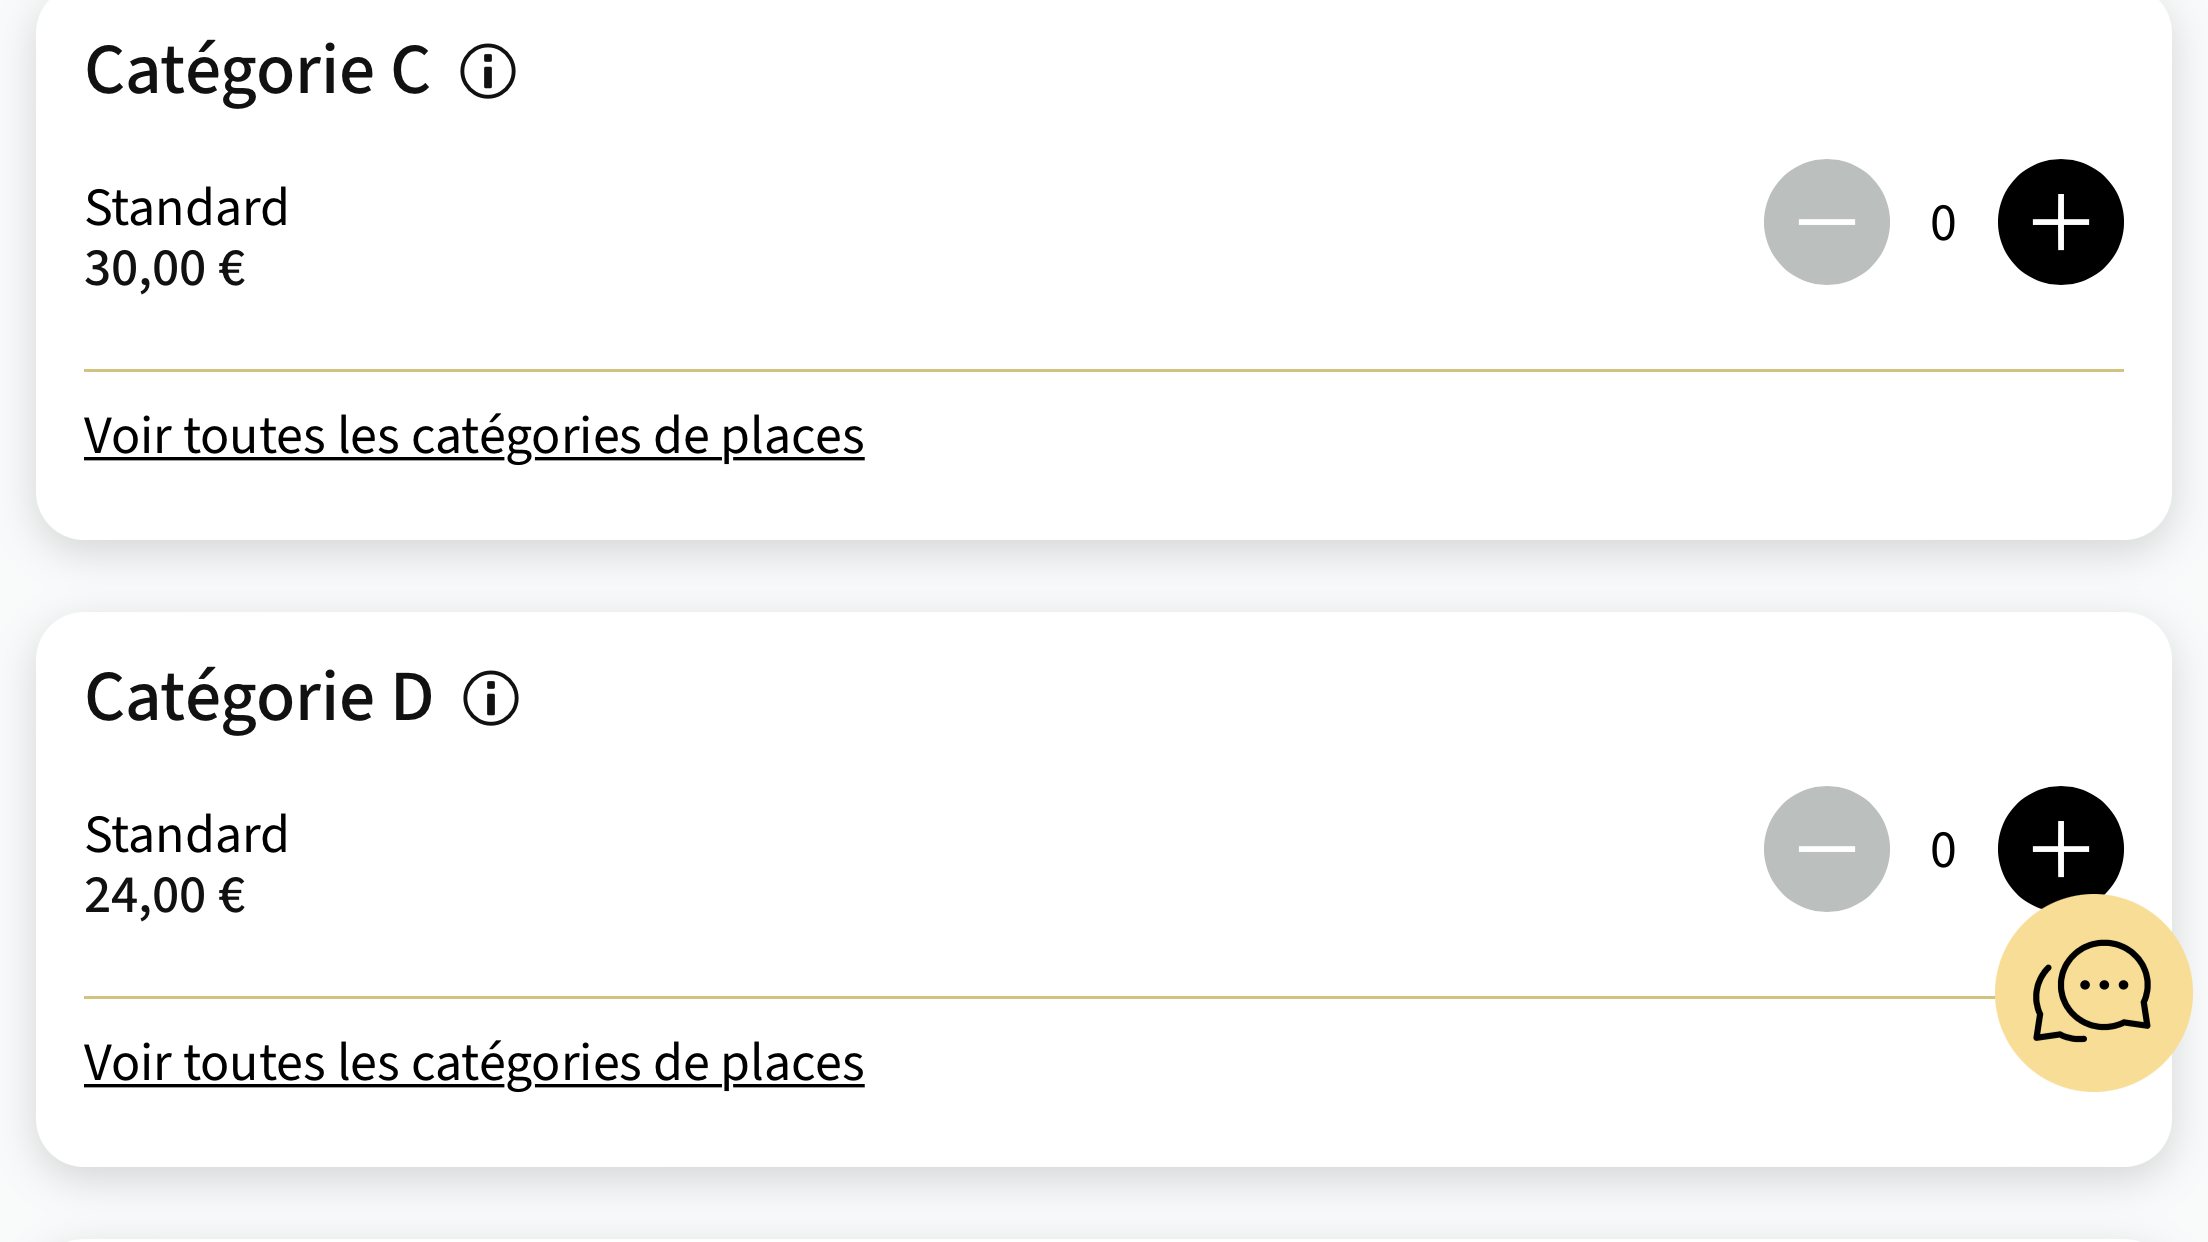Open the yellow chat bubble assistant
2208x1242 pixels.
pyautogui.click(x=2092, y=993)
